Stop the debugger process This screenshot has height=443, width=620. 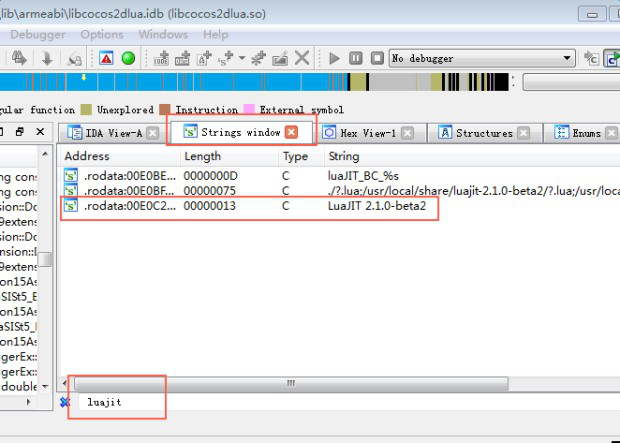[x=377, y=59]
